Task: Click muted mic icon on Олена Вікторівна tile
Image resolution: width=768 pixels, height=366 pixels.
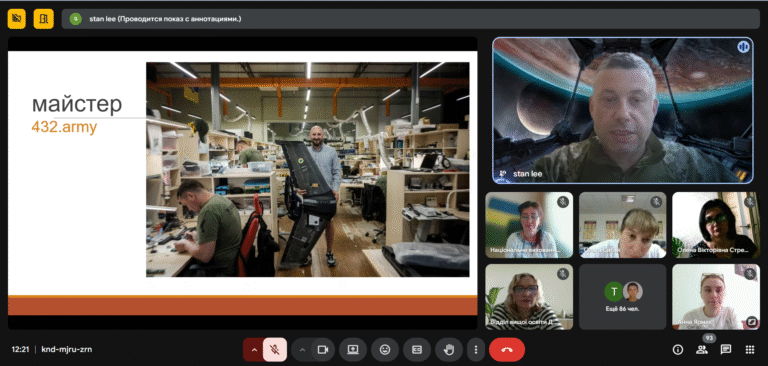Action: pos(750,202)
